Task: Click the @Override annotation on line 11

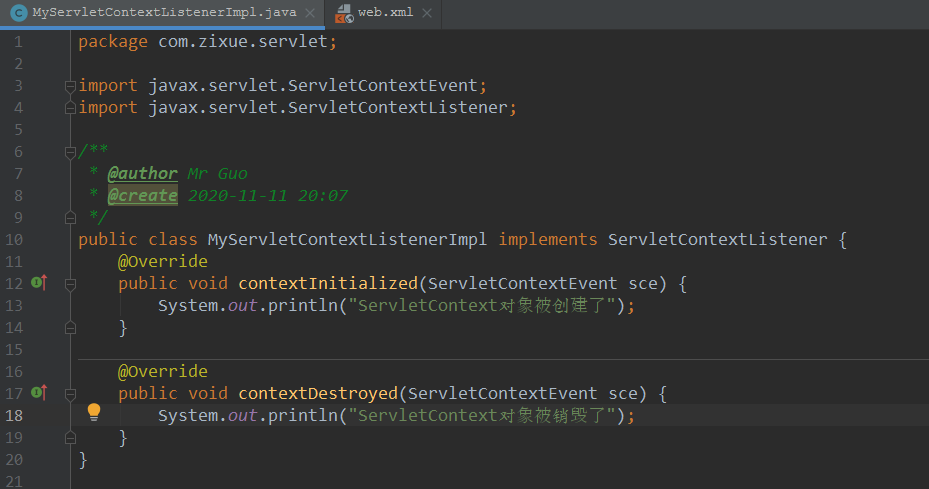Action: coord(163,261)
